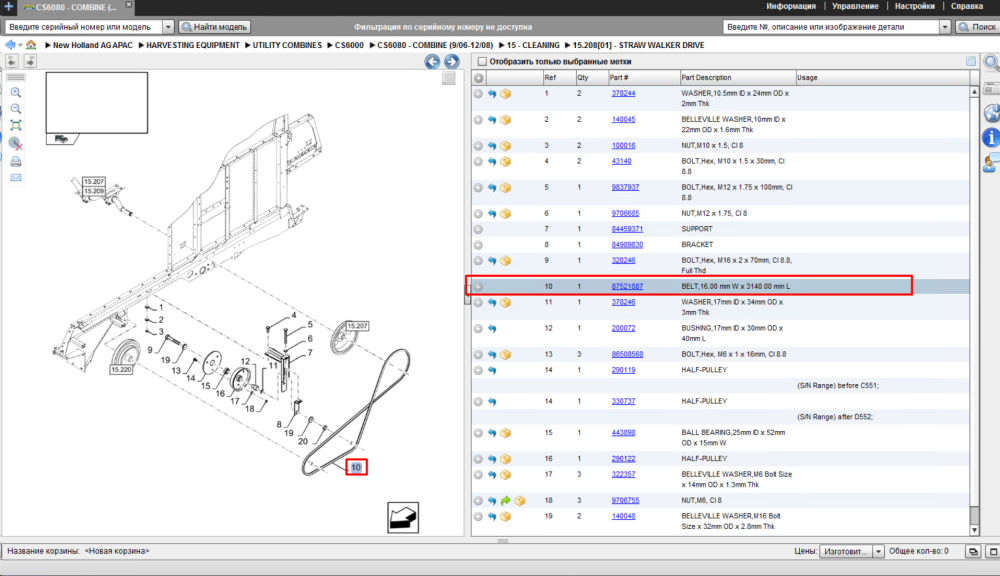This screenshot has height=576, width=1000.
Task: Open the 'Цены' price type dropdown
Action: (878, 551)
